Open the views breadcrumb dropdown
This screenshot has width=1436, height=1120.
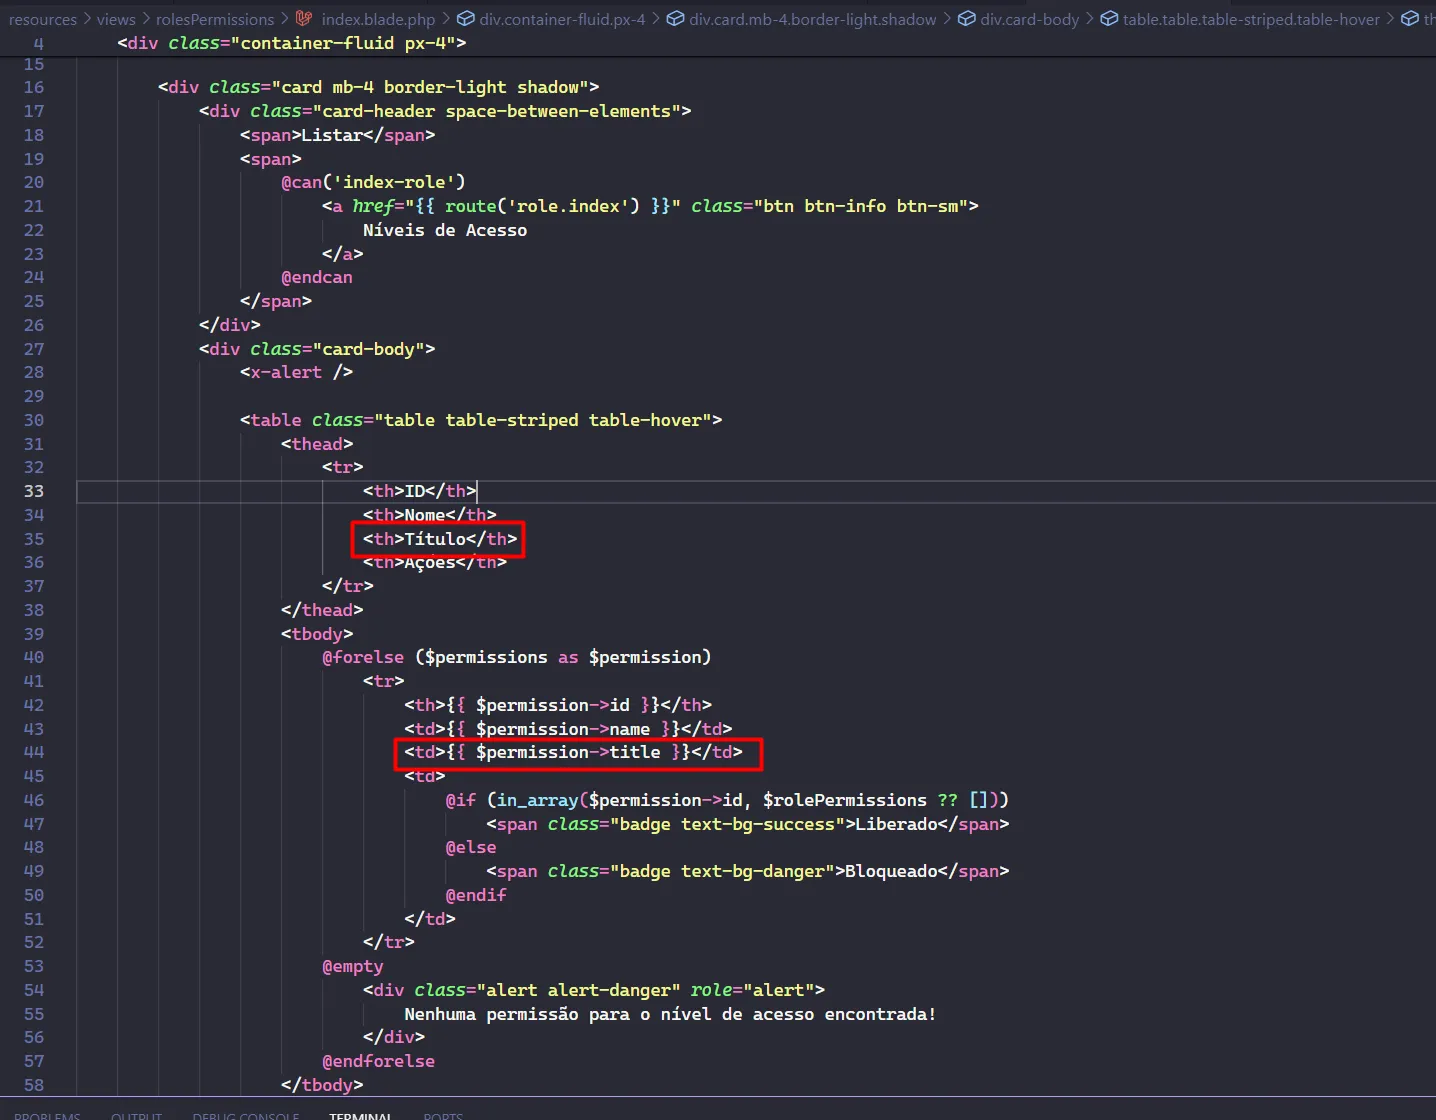click(116, 19)
